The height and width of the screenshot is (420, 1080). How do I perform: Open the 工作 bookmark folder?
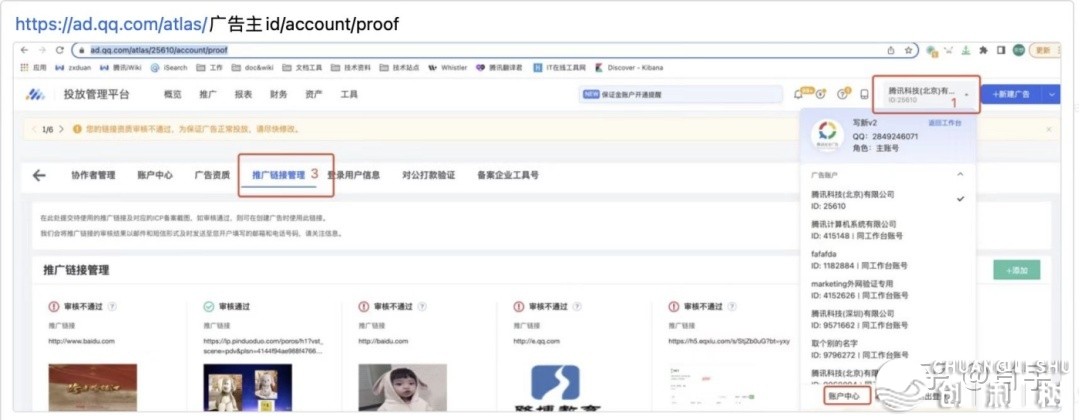click(209, 68)
